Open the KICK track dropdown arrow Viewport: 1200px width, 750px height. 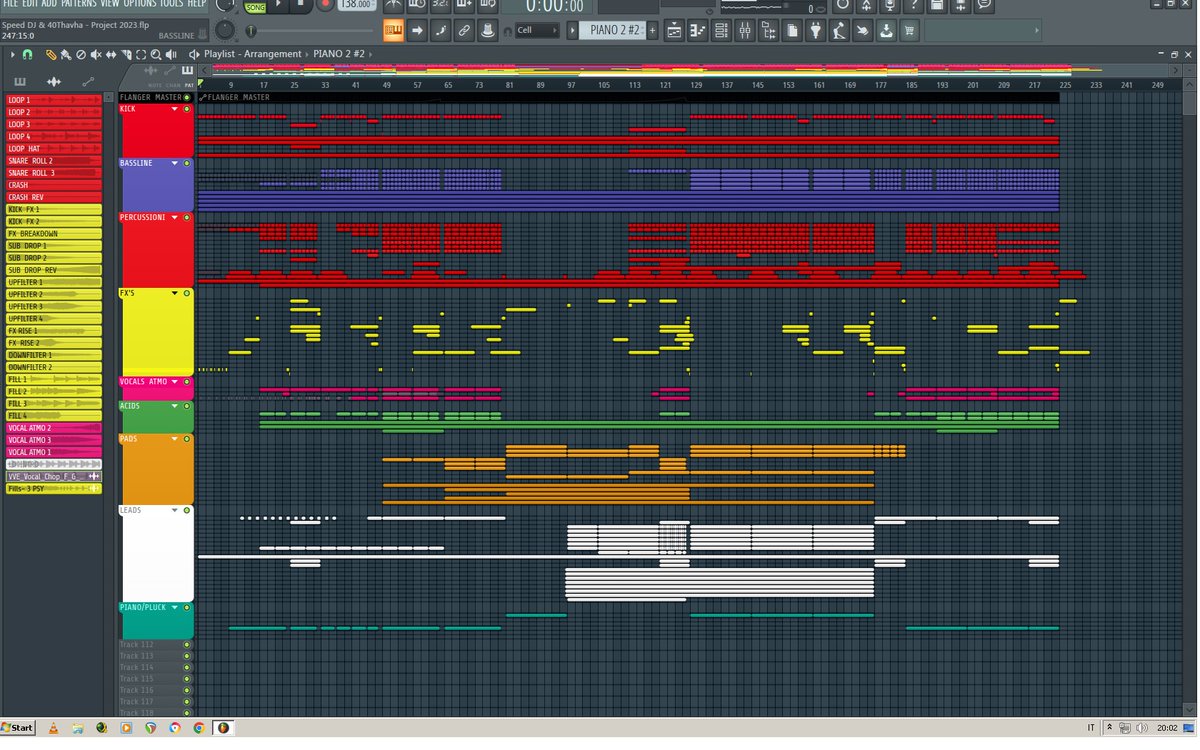click(174, 109)
